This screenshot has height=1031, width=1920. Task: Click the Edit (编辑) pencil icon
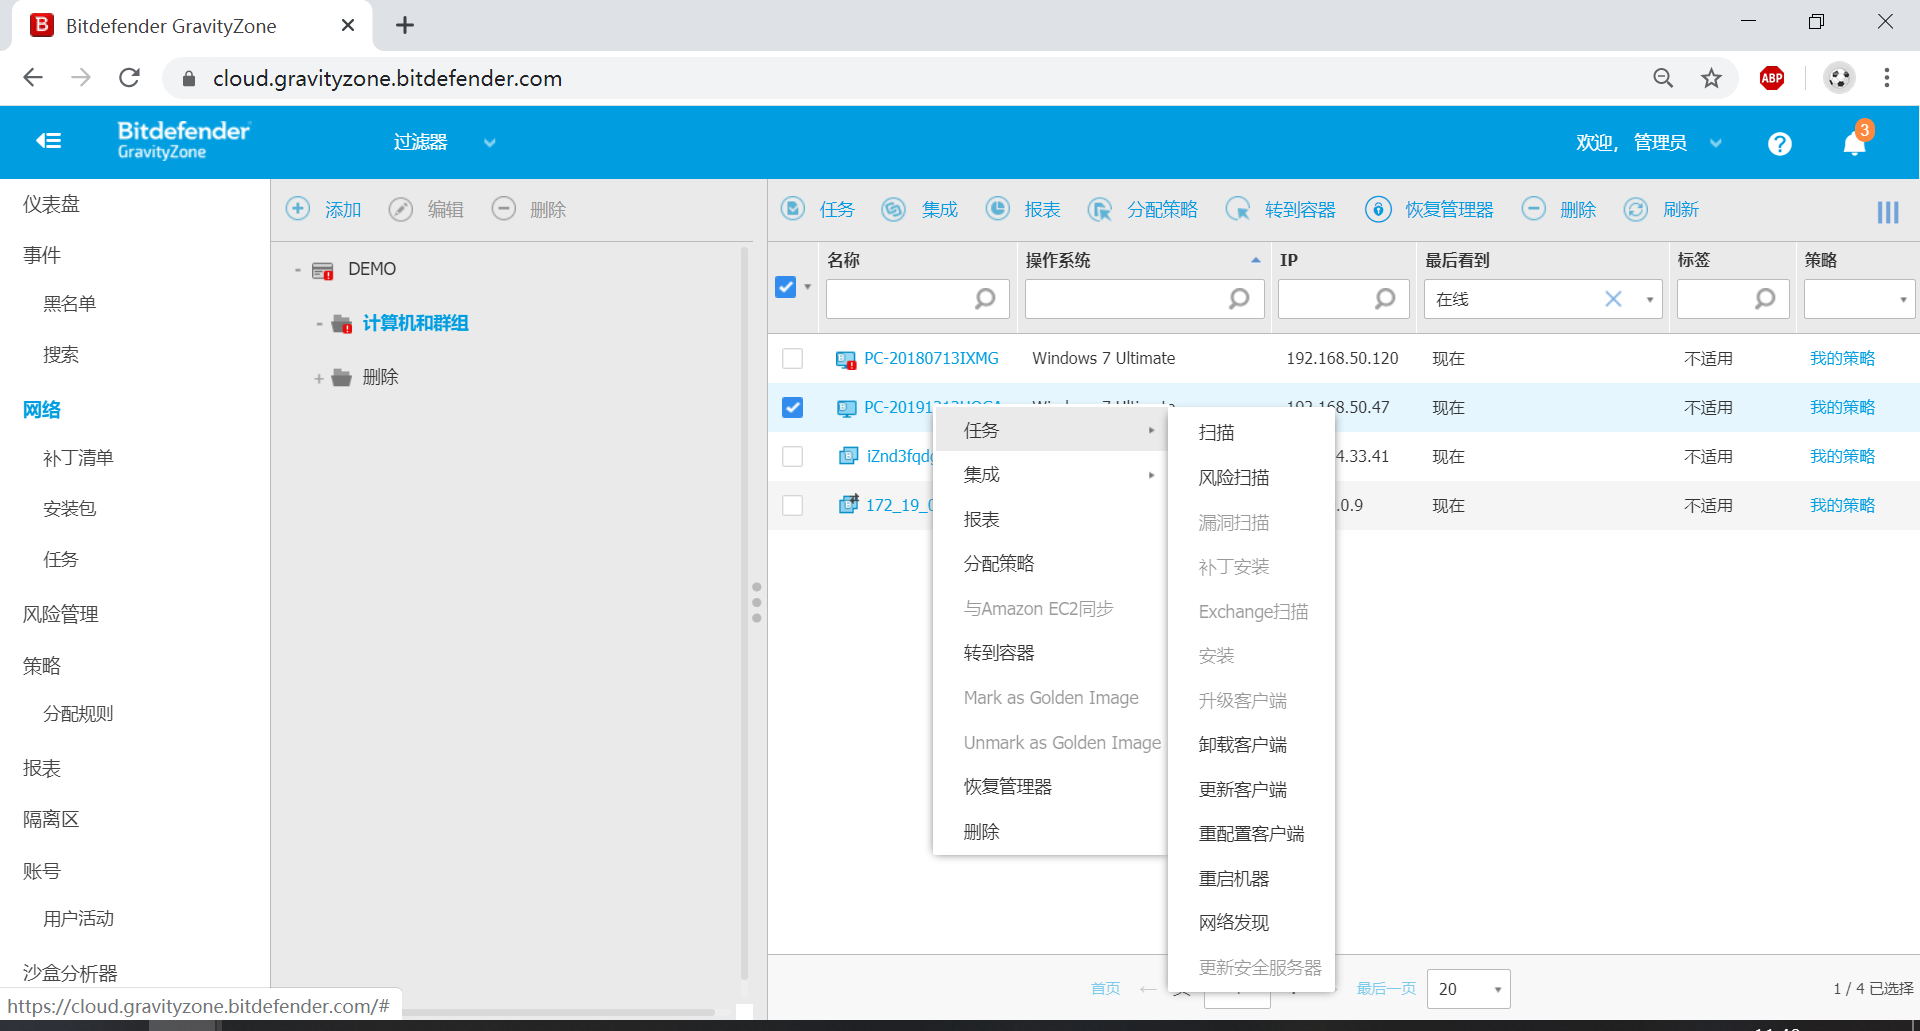click(401, 208)
